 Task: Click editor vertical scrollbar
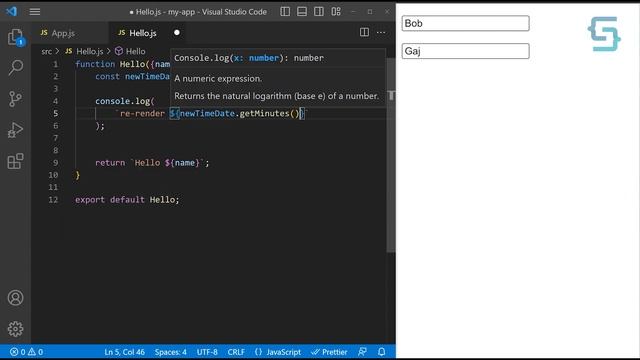(x=391, y=155)
